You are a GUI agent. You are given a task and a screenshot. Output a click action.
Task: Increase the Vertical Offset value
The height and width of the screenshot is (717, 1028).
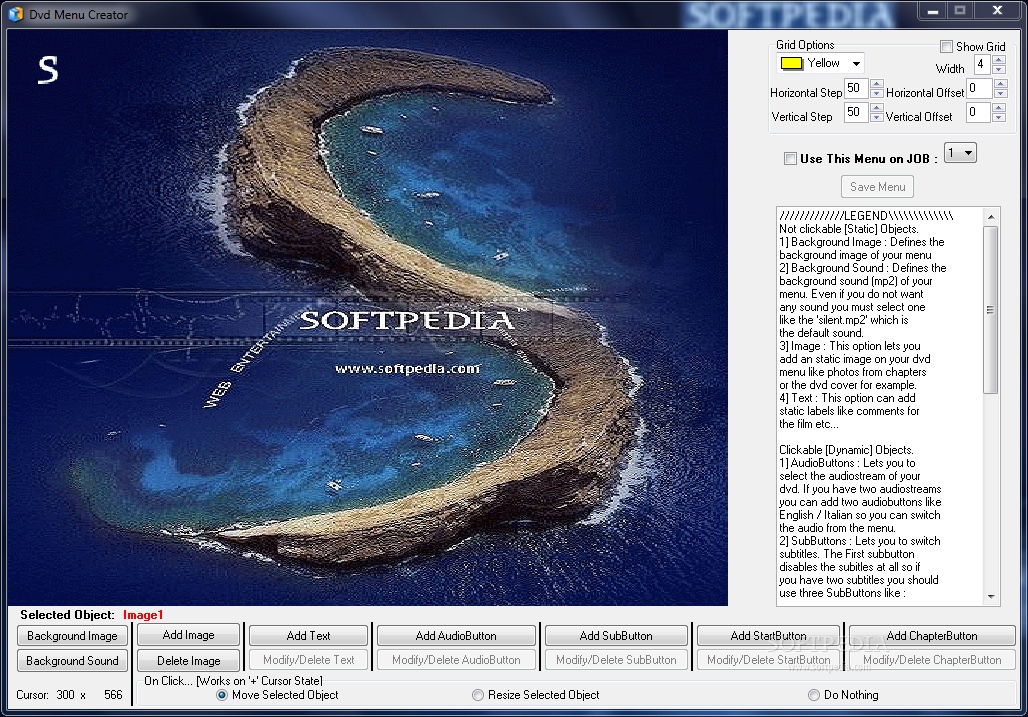click(998, 107)
